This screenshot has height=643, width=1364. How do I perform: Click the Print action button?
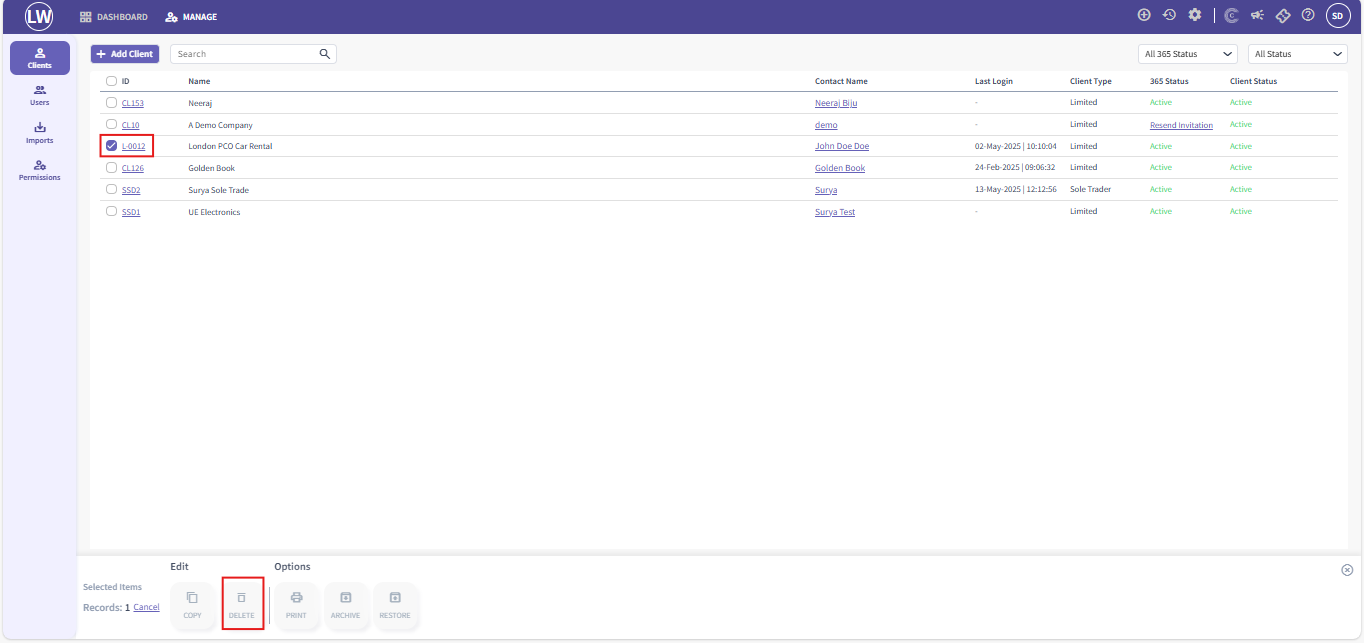pyautogui.click(x=297, y=605)
